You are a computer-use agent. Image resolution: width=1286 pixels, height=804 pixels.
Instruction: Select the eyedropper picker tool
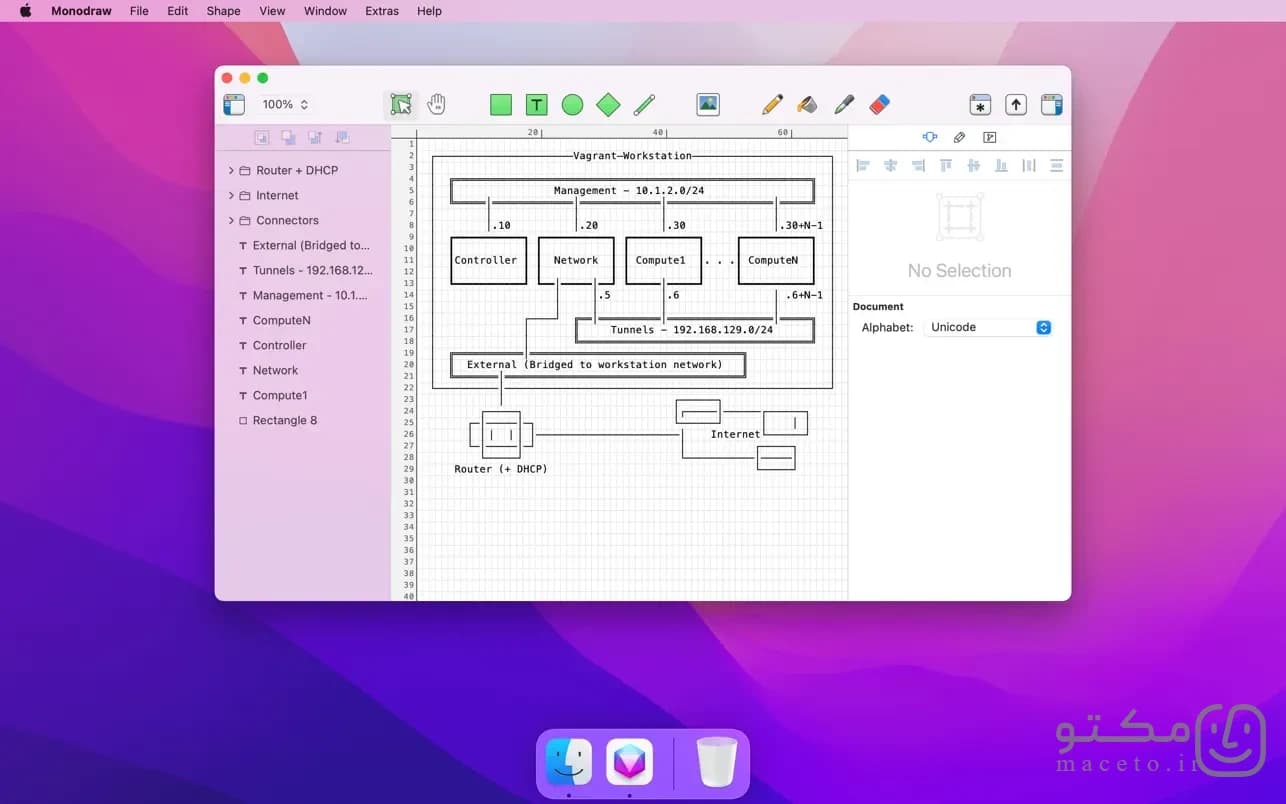(844, 104)
